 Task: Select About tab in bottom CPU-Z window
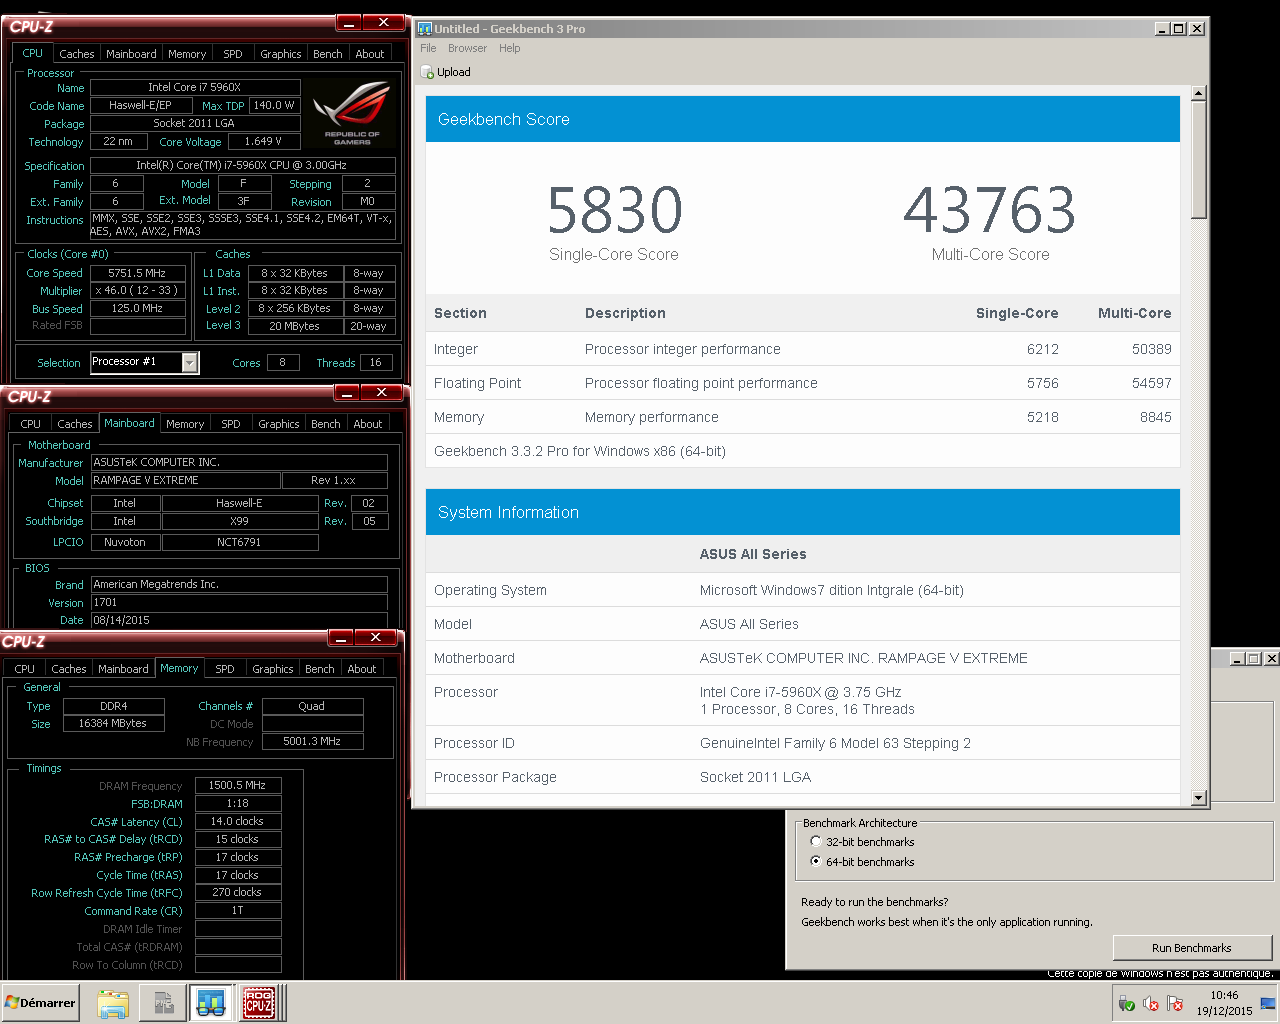tap(362, 669)
